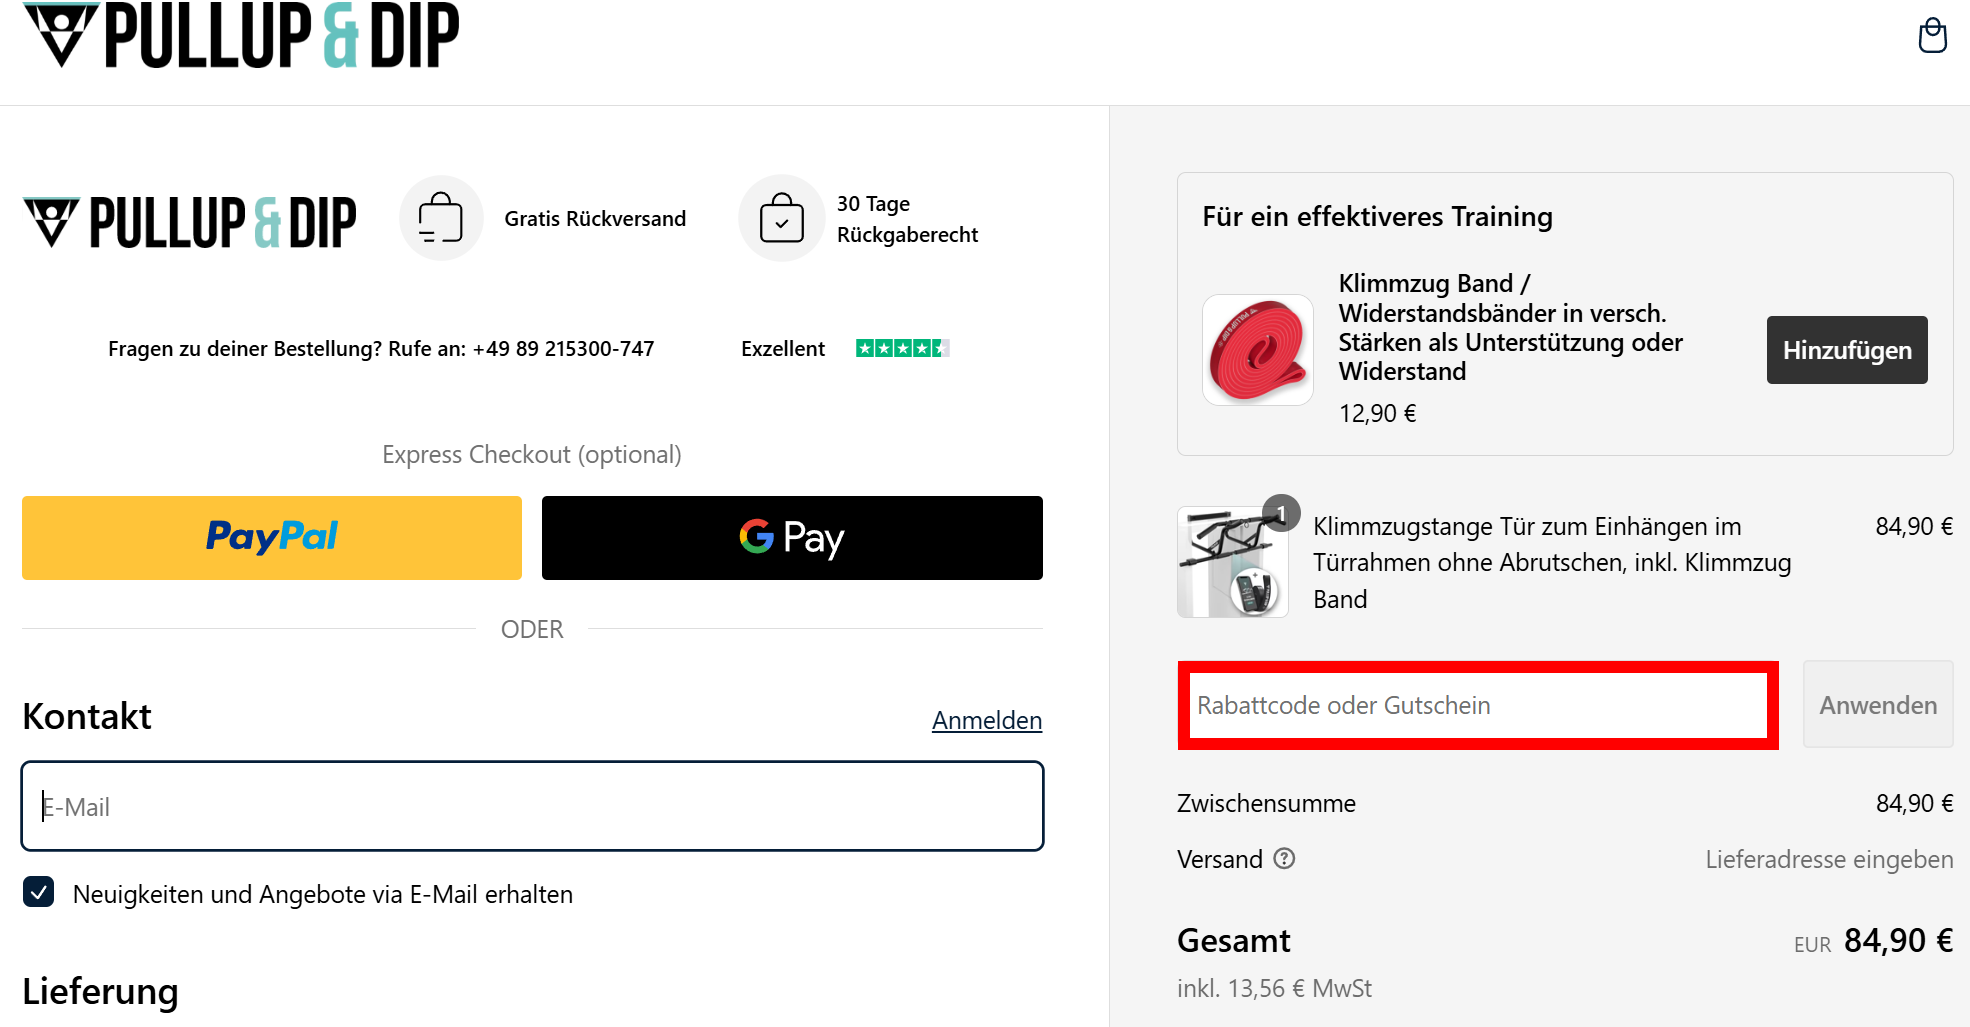1970x1027 pixels.
Task: Click the Für ein effektiveres Training heading
Action: point(1377,216)
